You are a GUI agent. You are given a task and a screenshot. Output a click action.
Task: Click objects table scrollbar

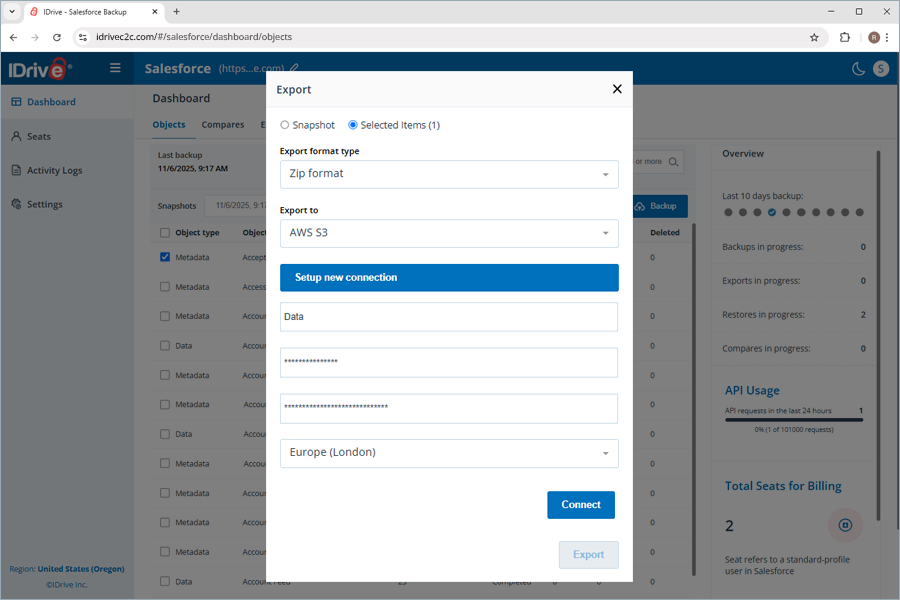click(x=694, y=399)
